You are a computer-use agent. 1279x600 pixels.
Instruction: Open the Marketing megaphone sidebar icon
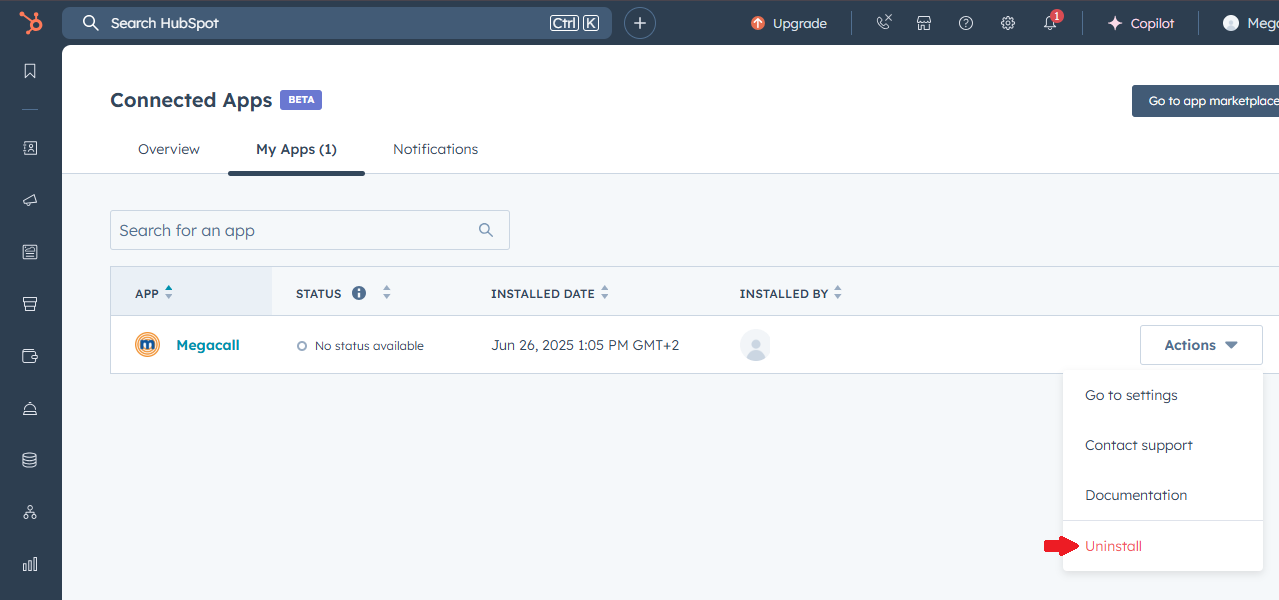click(30, 200)
